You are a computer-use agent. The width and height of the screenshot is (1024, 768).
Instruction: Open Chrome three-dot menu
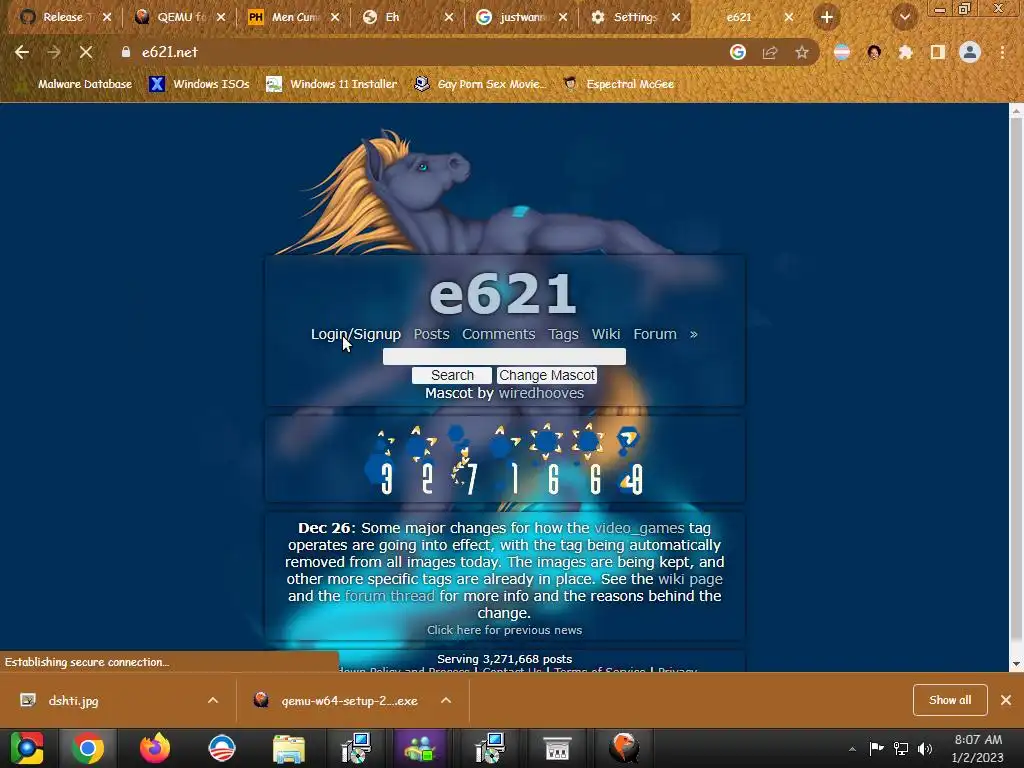coord(1002,52)
